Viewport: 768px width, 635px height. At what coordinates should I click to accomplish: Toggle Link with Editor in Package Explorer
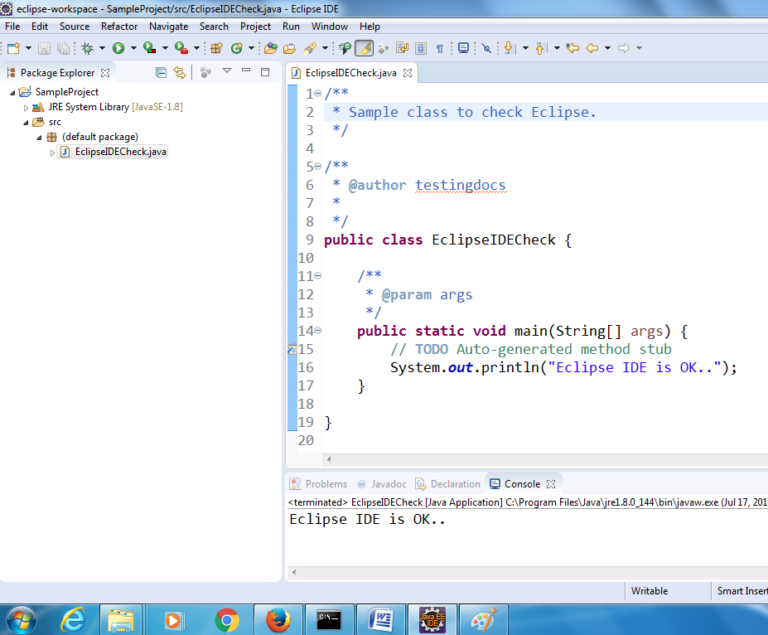coord(180,72)
